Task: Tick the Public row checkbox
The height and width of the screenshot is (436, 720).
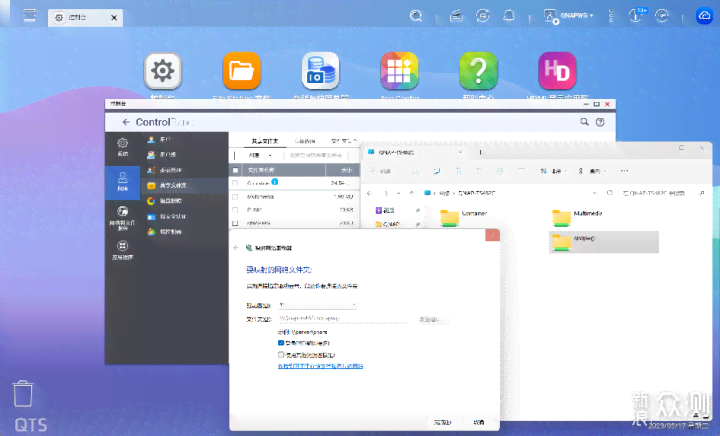Action: [x=236, y=210]
